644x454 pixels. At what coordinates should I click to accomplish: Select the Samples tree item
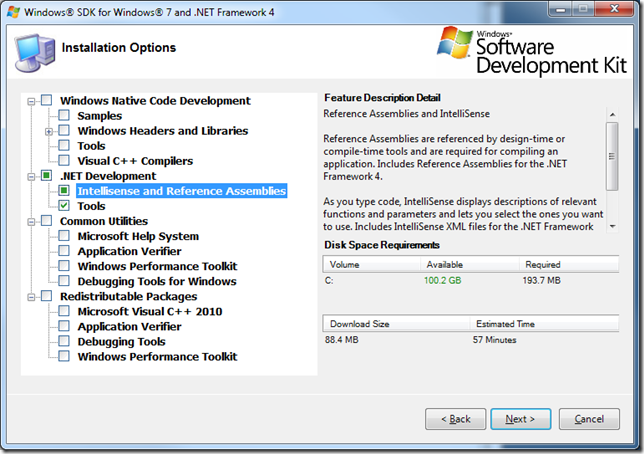(99, 116)
